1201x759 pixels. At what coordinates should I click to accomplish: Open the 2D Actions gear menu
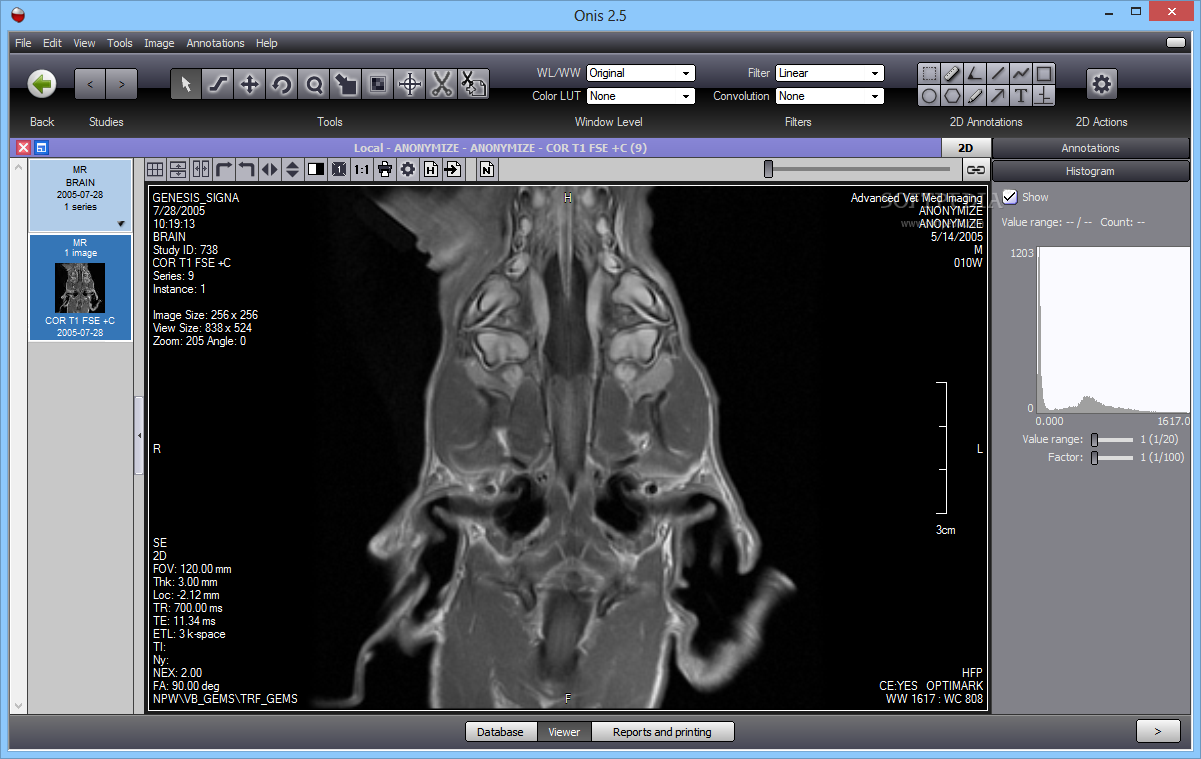tap(1102, 84)
